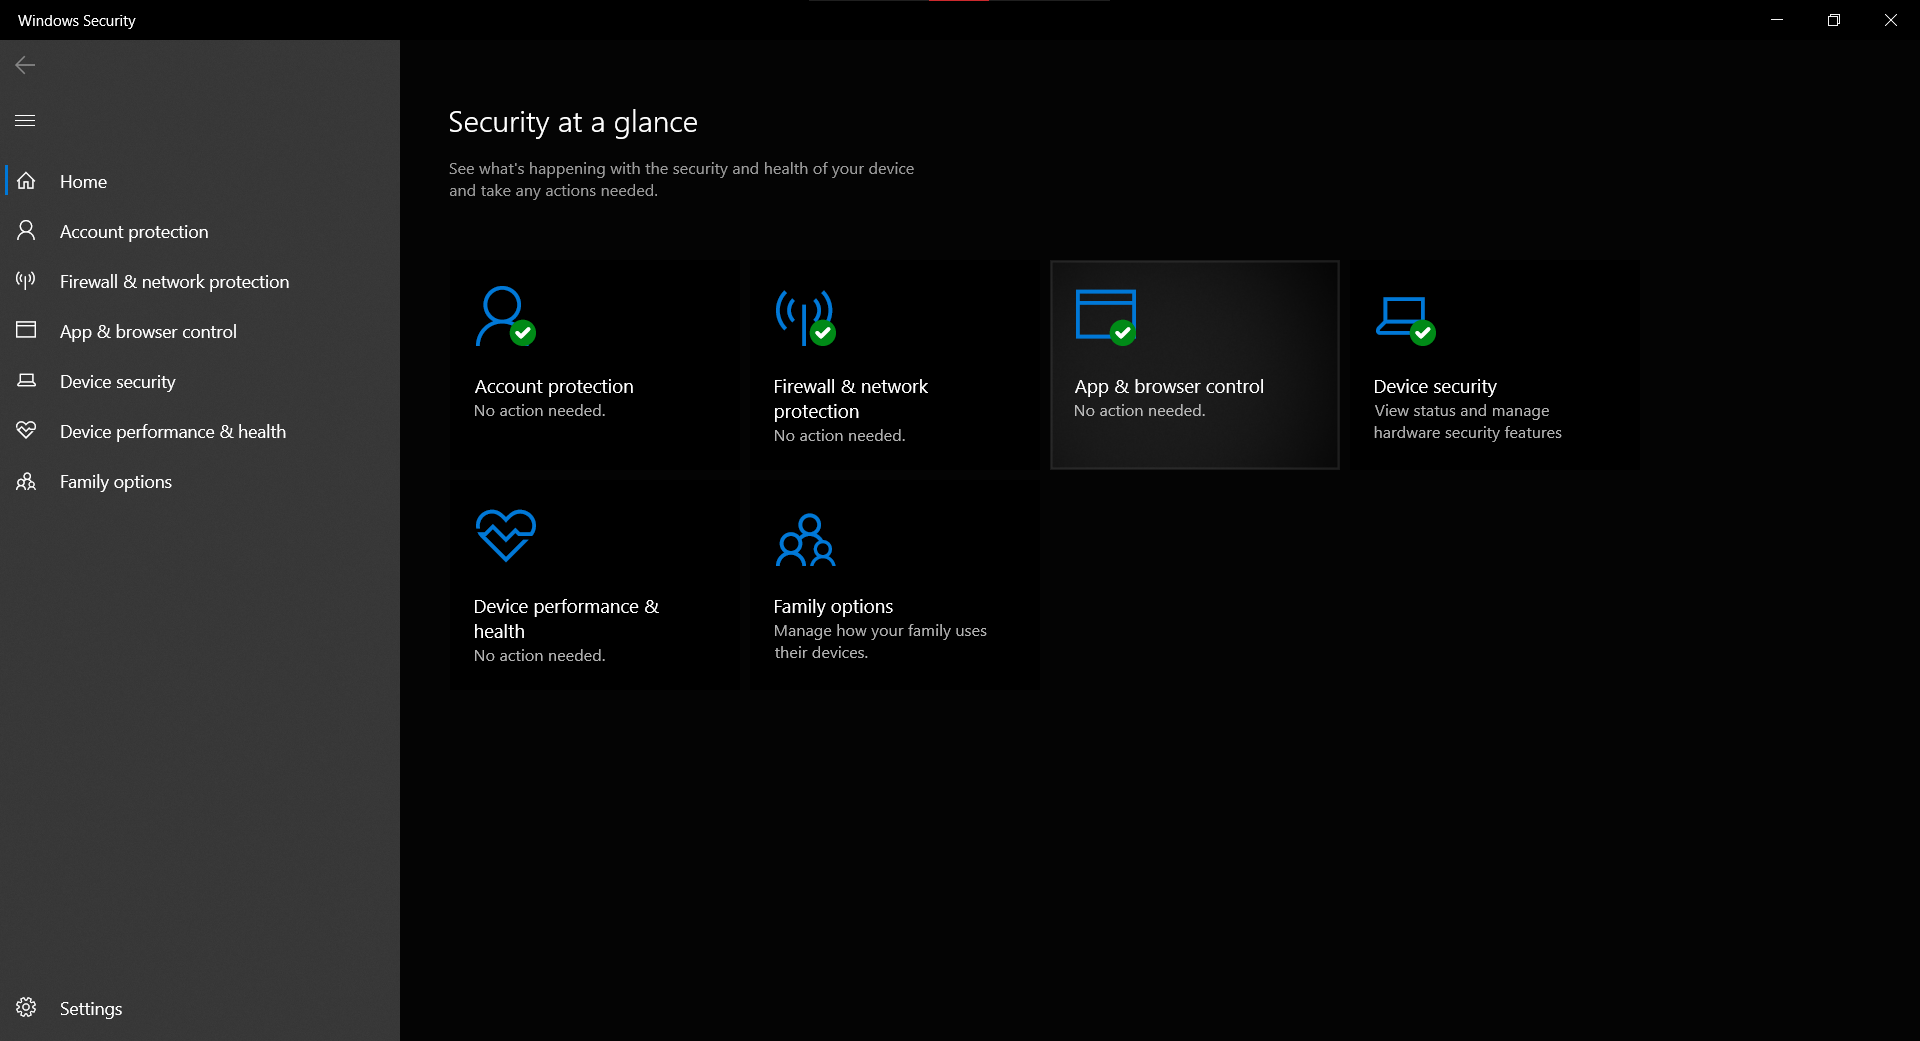The height and width of the screenshot is (1041, 1920).
Task: Click the Family options people icon in sidebar
Action: 26,481
